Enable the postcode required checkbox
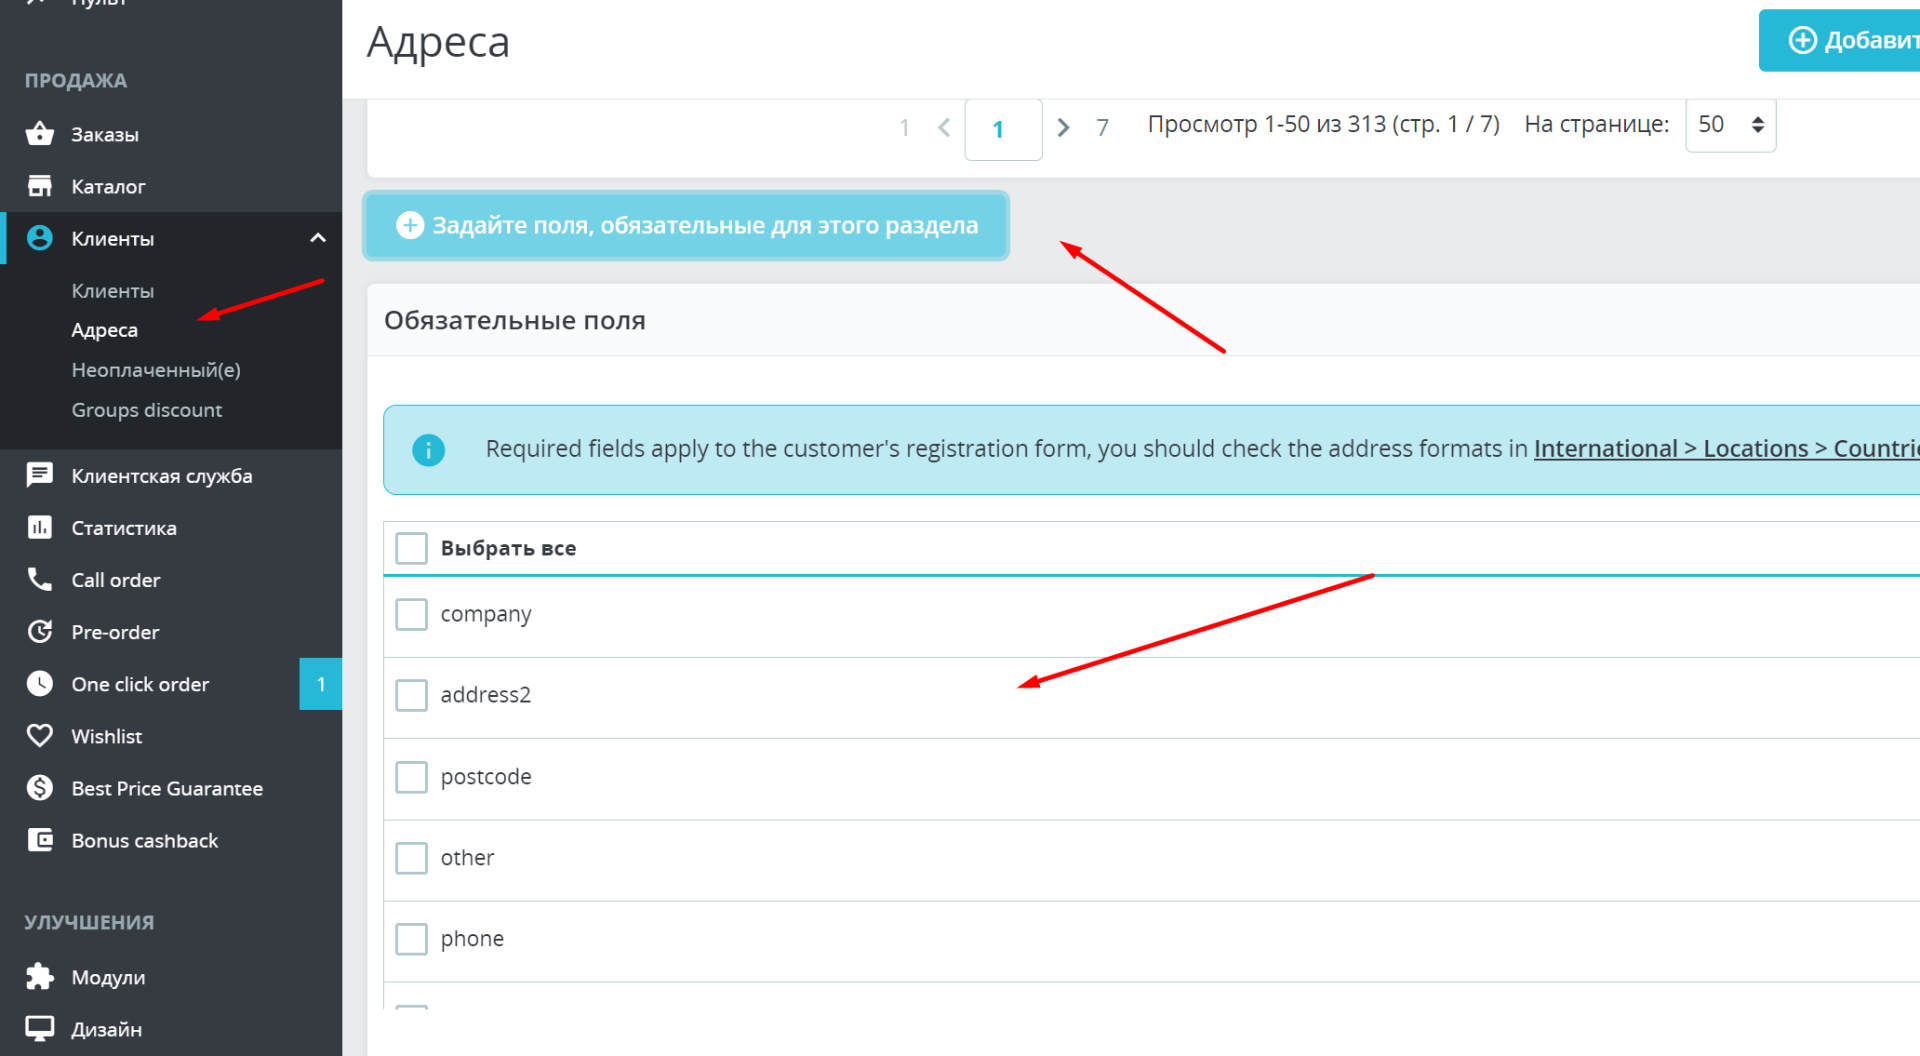Screen dimensions: 1920x1056 (x=411, y=777)
